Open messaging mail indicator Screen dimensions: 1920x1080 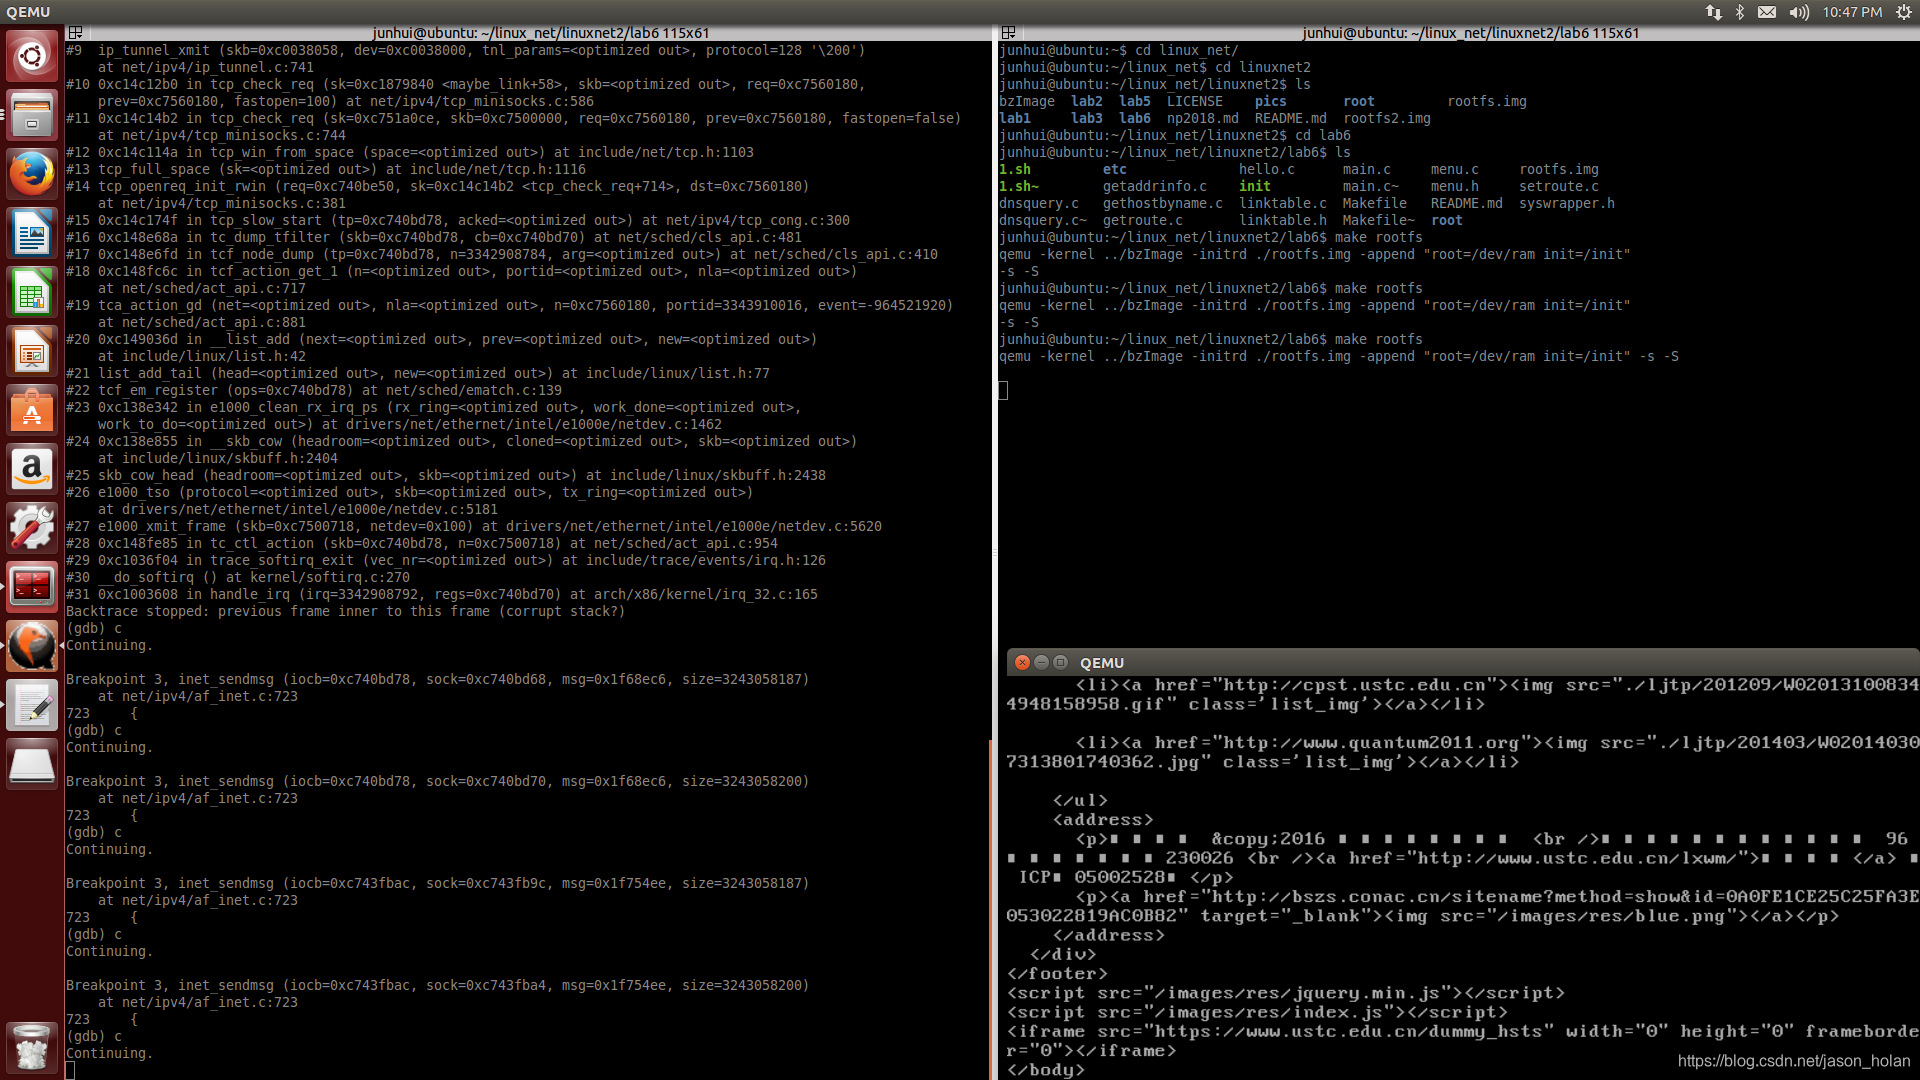click(x=1767, y=12)
